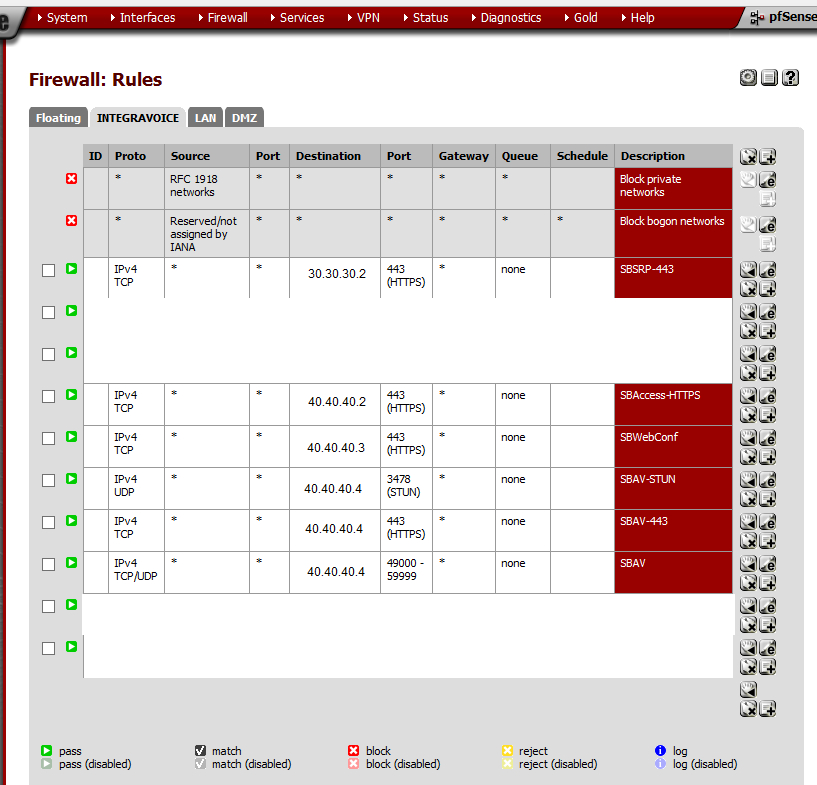Screen dimensions: 817x785
Task: Check the SBAV-STUN rule checkbox
Action: click(48, 480)
